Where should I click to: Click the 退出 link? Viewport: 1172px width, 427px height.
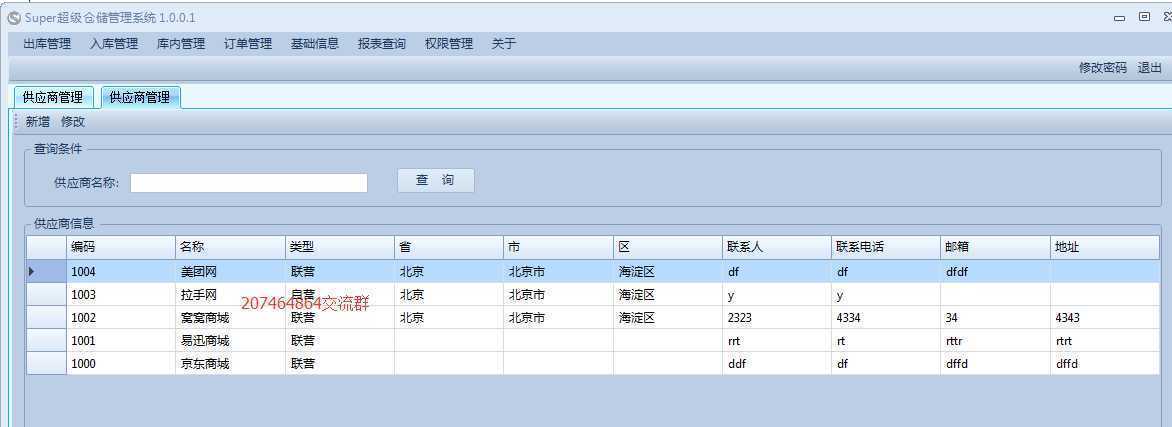(x=1150, y=68)
